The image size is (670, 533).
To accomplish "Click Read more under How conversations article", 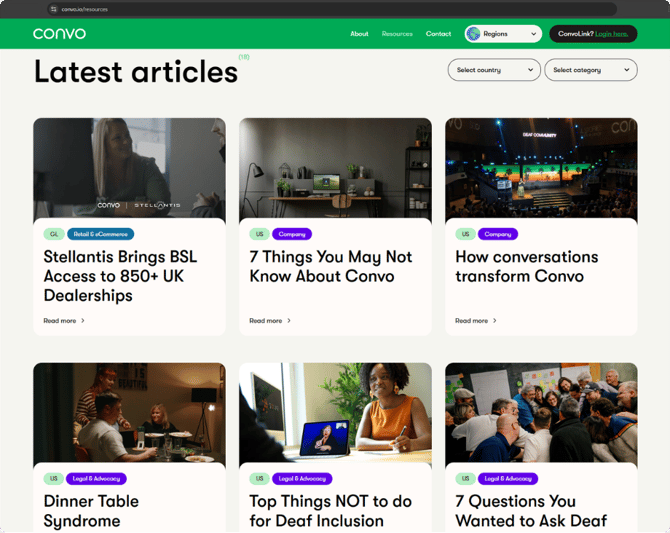I will point(471,321).
